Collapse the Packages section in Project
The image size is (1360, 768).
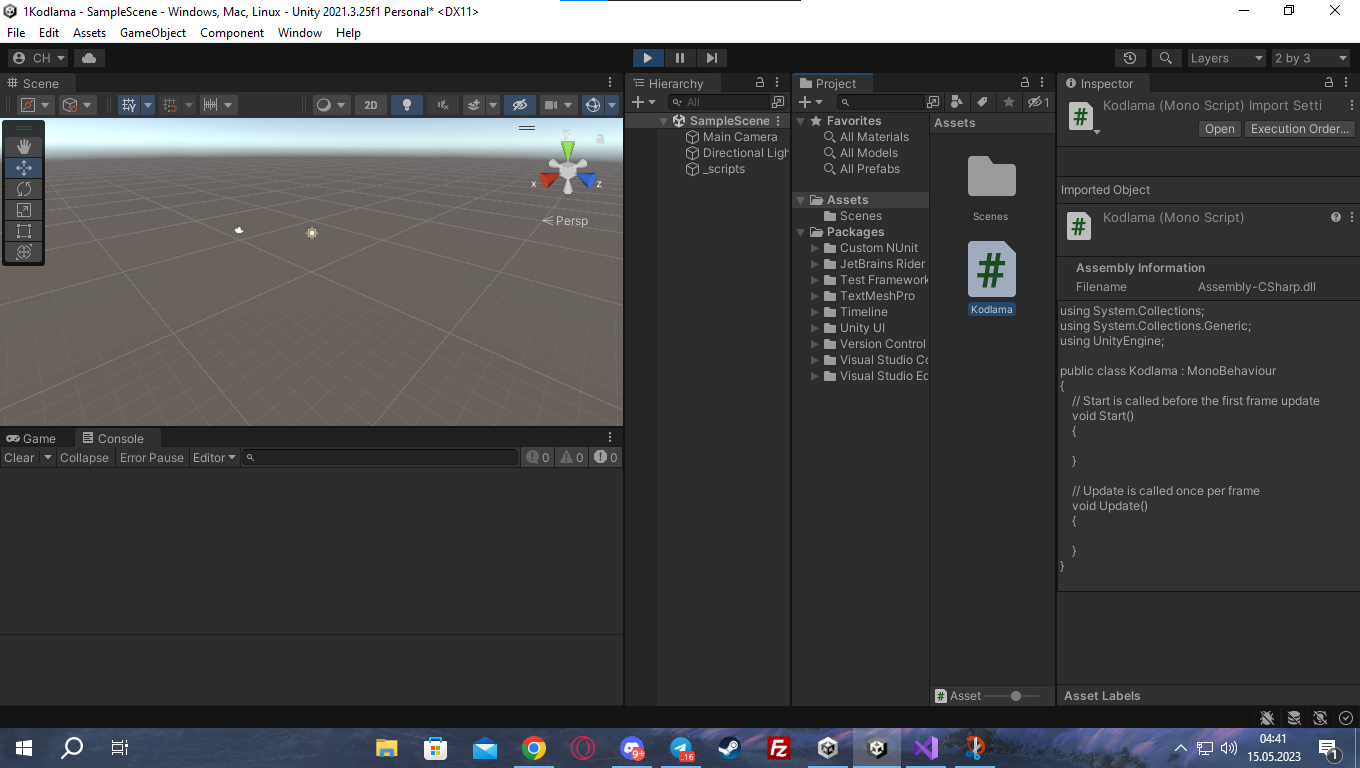[801, 232]
